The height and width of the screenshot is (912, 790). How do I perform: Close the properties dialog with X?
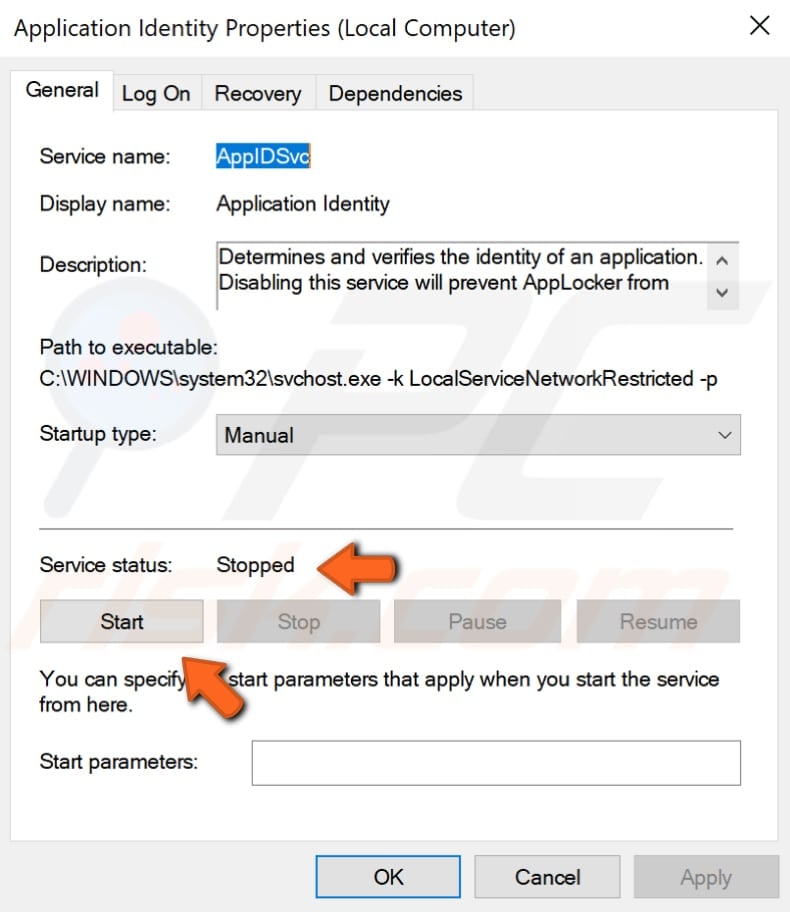tap(759, 26)
